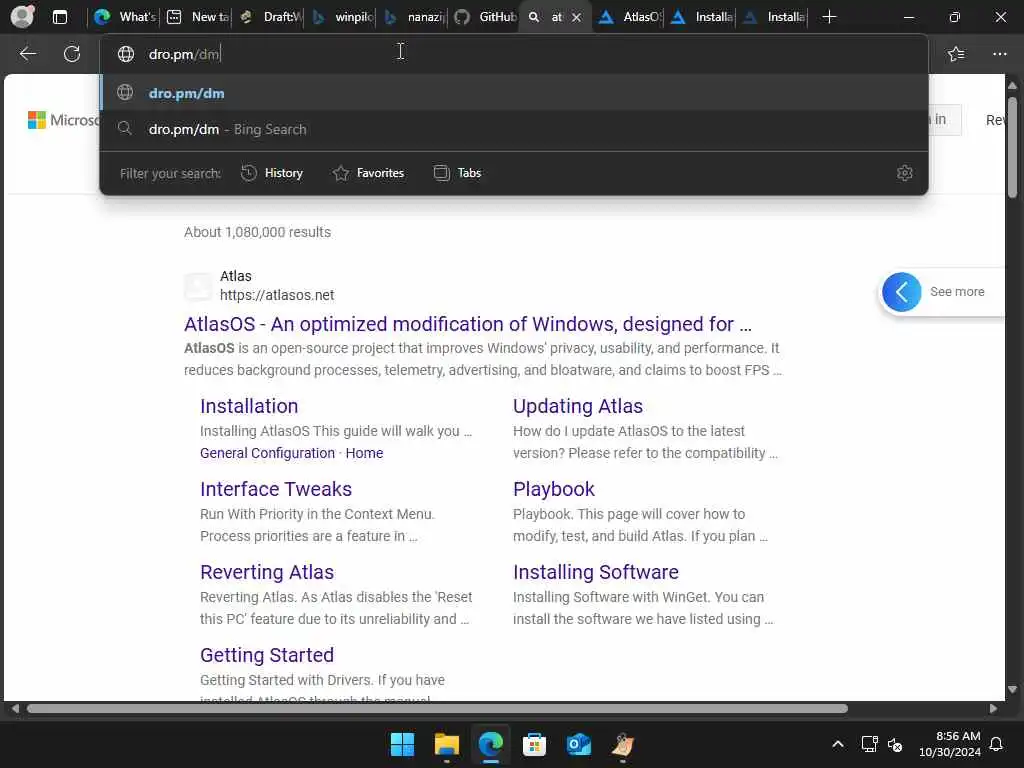Open the General Configuration link
The image size is (1024, 768).
point(267,453)
